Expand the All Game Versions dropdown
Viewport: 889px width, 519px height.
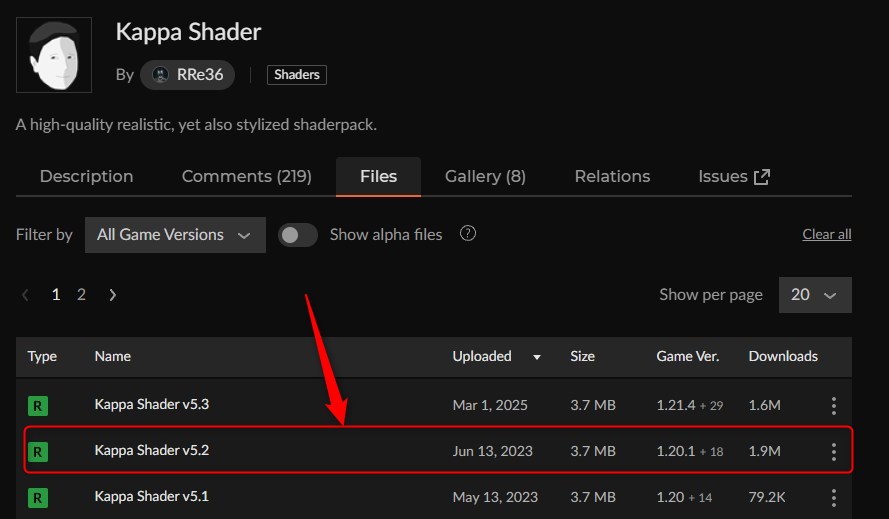(x=175, y=235)
